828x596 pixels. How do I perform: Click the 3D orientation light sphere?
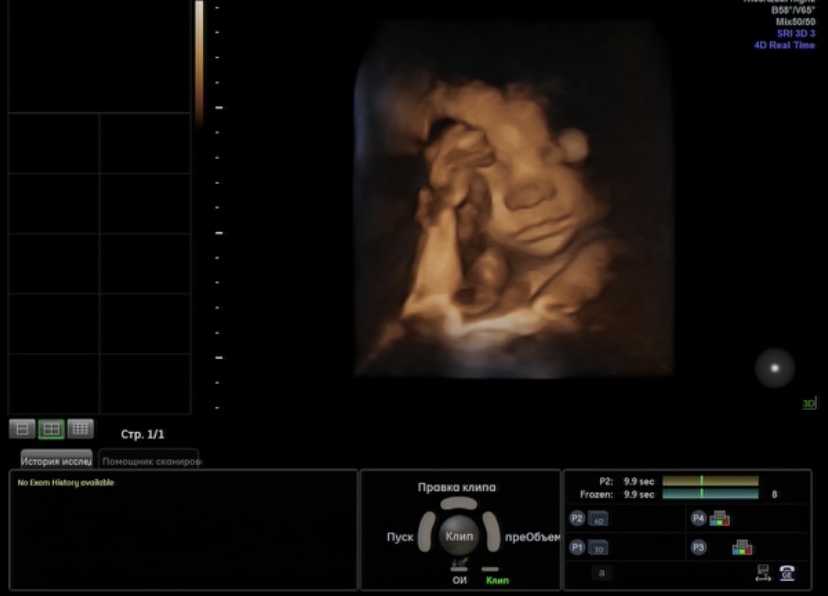(775, 368)
